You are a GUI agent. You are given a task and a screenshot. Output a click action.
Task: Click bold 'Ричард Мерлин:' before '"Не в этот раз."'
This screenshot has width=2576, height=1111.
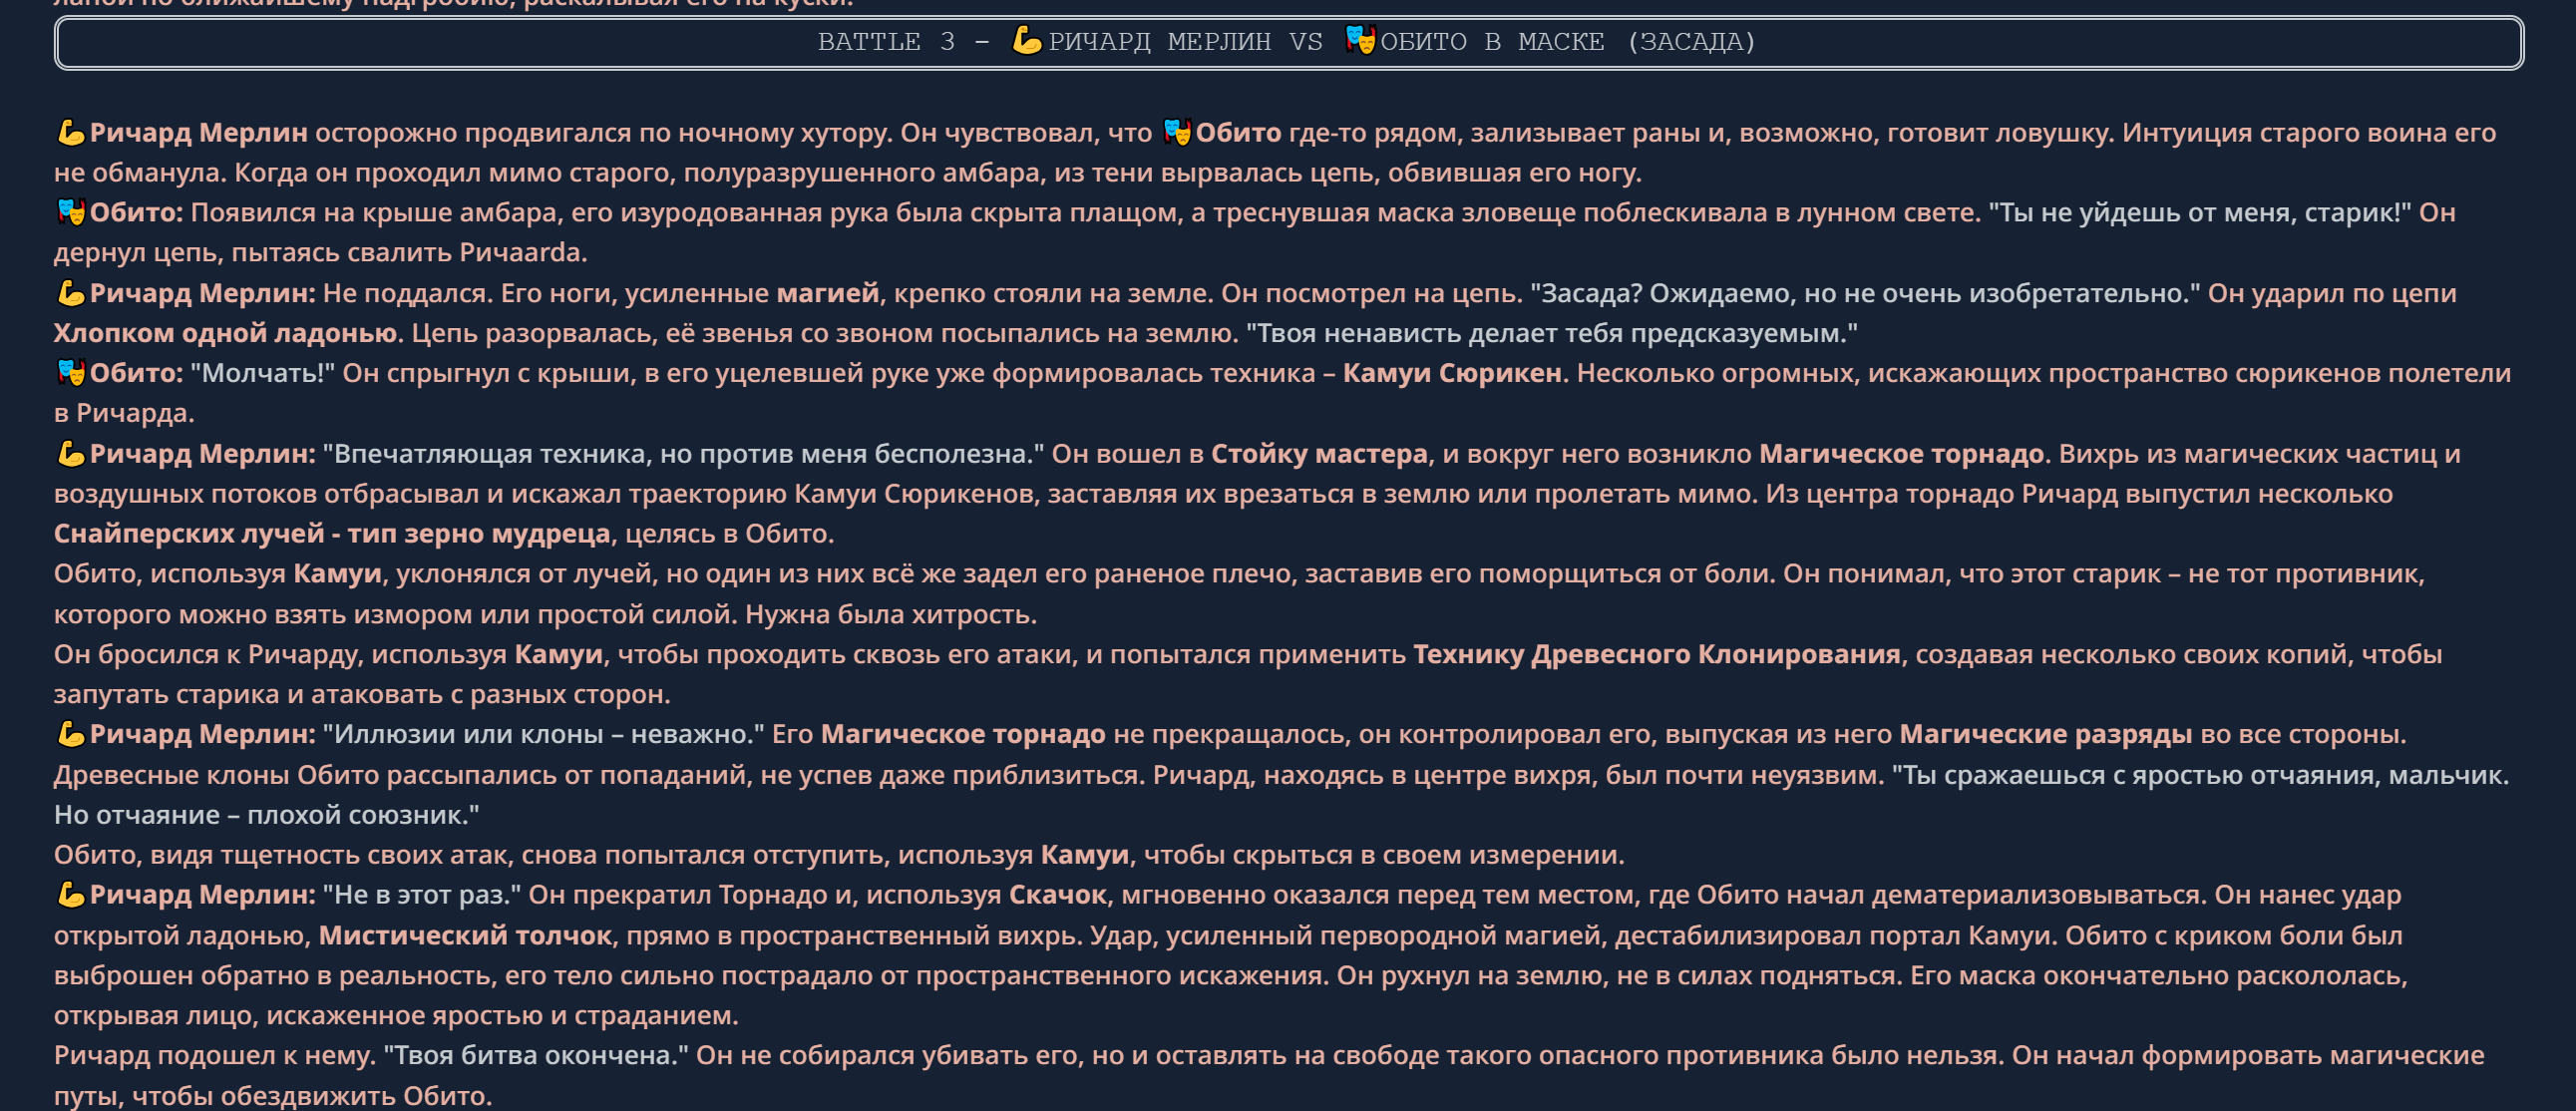click(x=203, y=894)
